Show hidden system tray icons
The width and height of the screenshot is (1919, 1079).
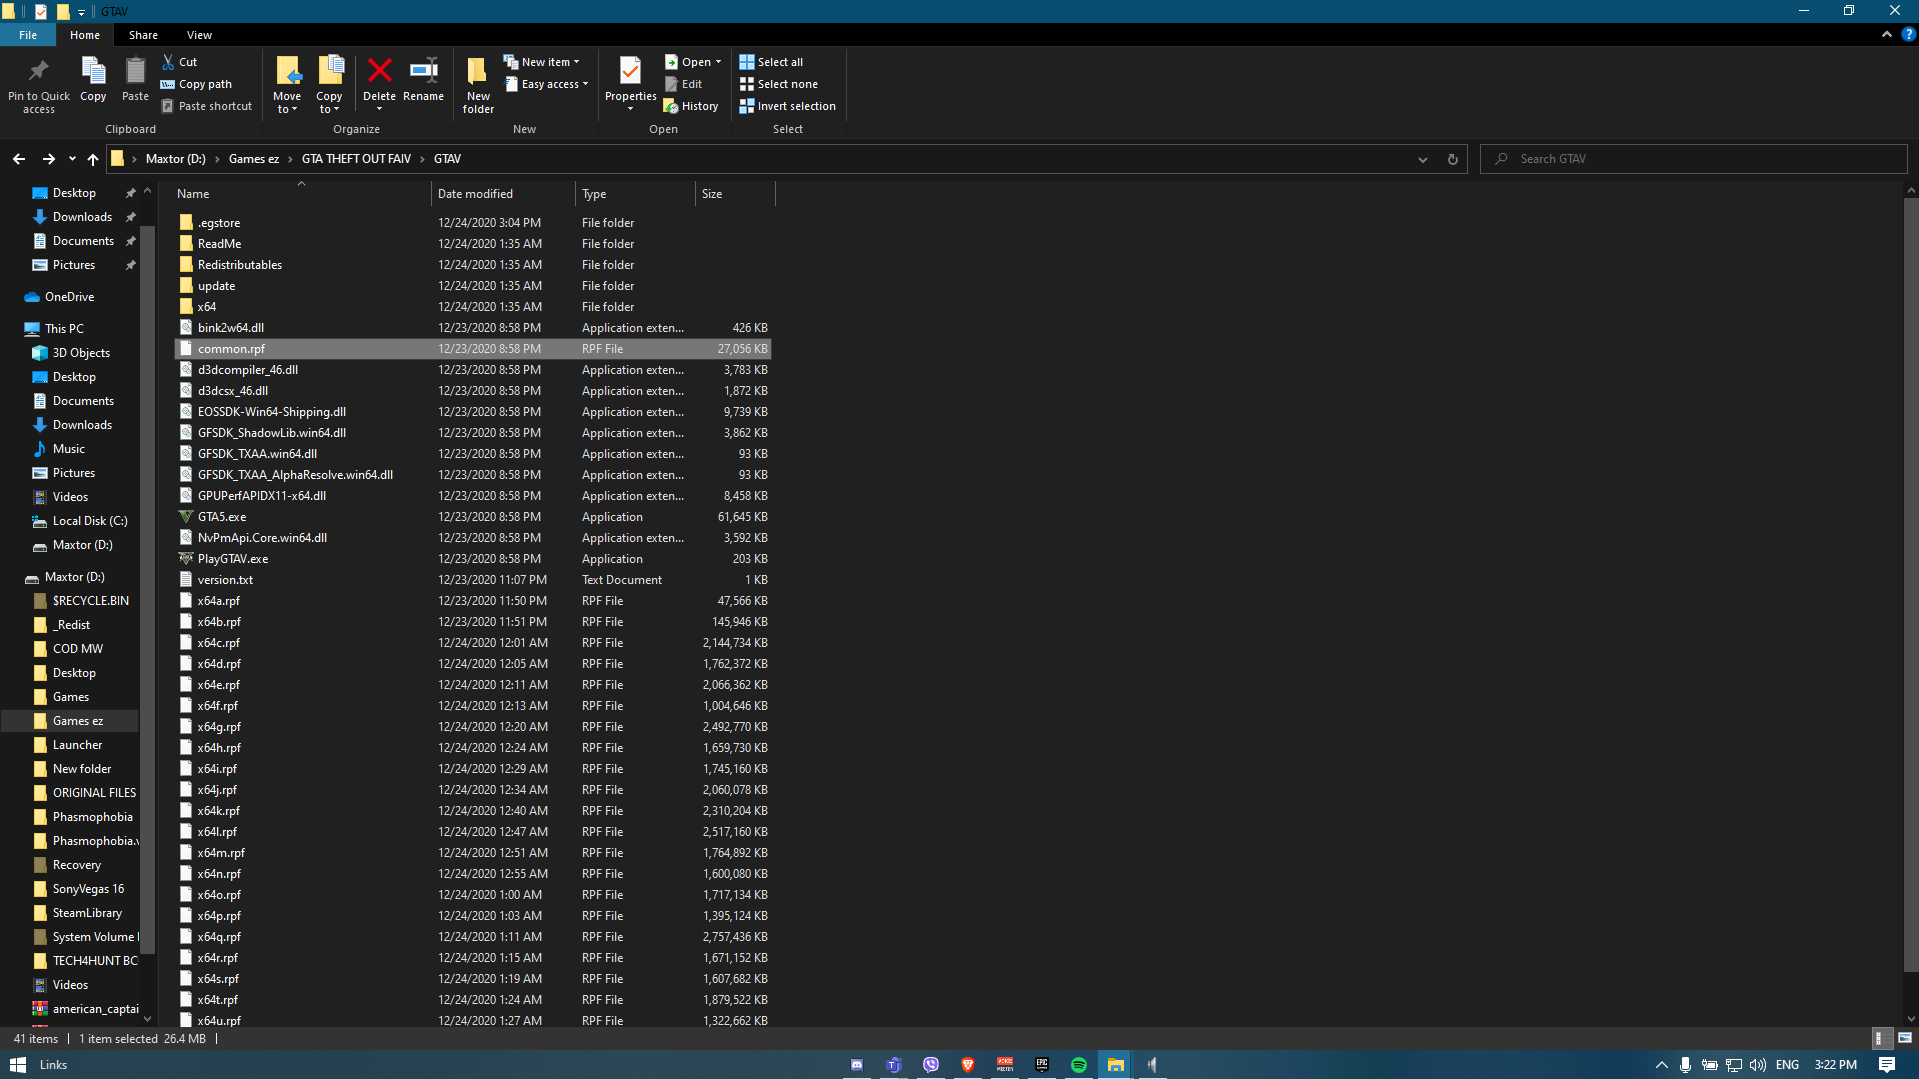(1661, 1065)
